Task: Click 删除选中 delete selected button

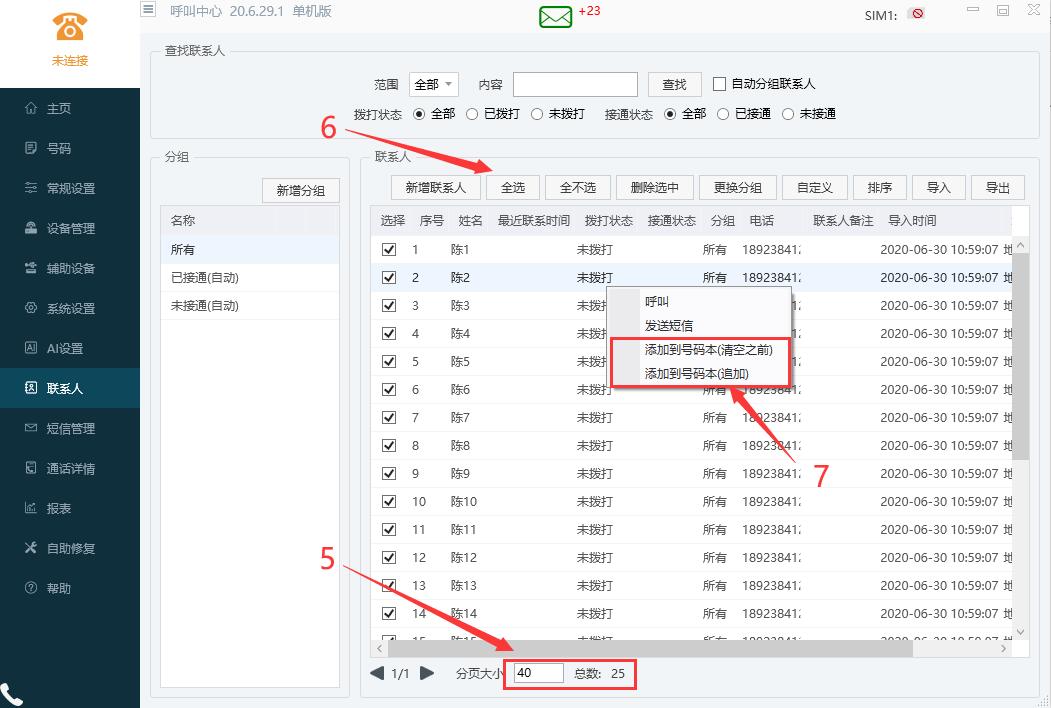Action: [x=654, y=188]
